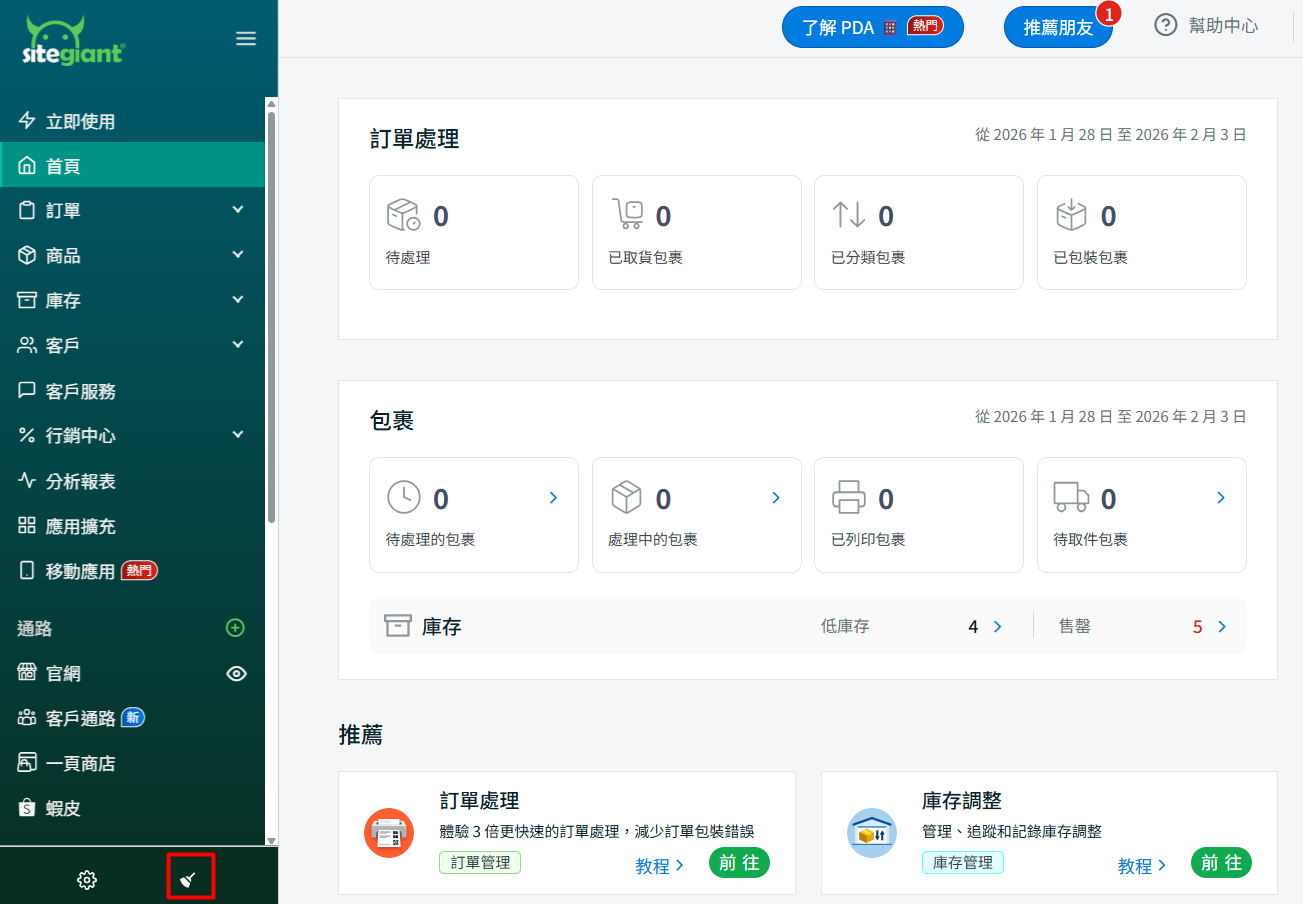The height and width of the screenshot is (904, 1303).
Task: Toggle the eye icon next to 官網
Action: pyautogui.click(x=236, y=673)
